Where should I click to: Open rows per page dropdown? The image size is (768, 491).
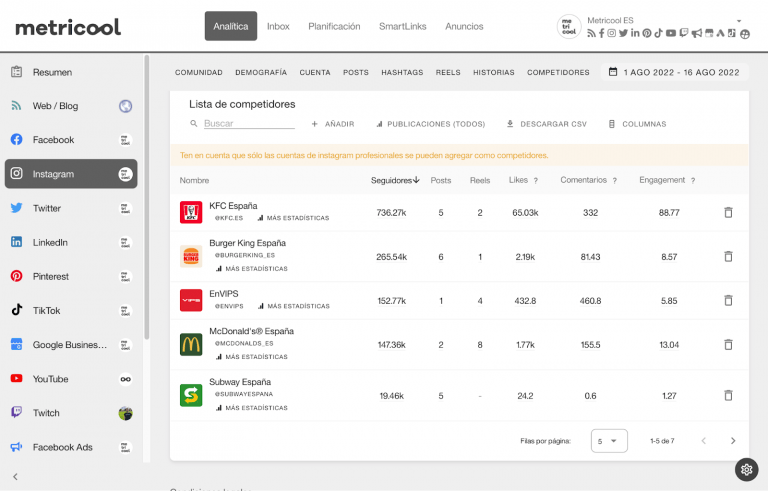pos(610,440)
